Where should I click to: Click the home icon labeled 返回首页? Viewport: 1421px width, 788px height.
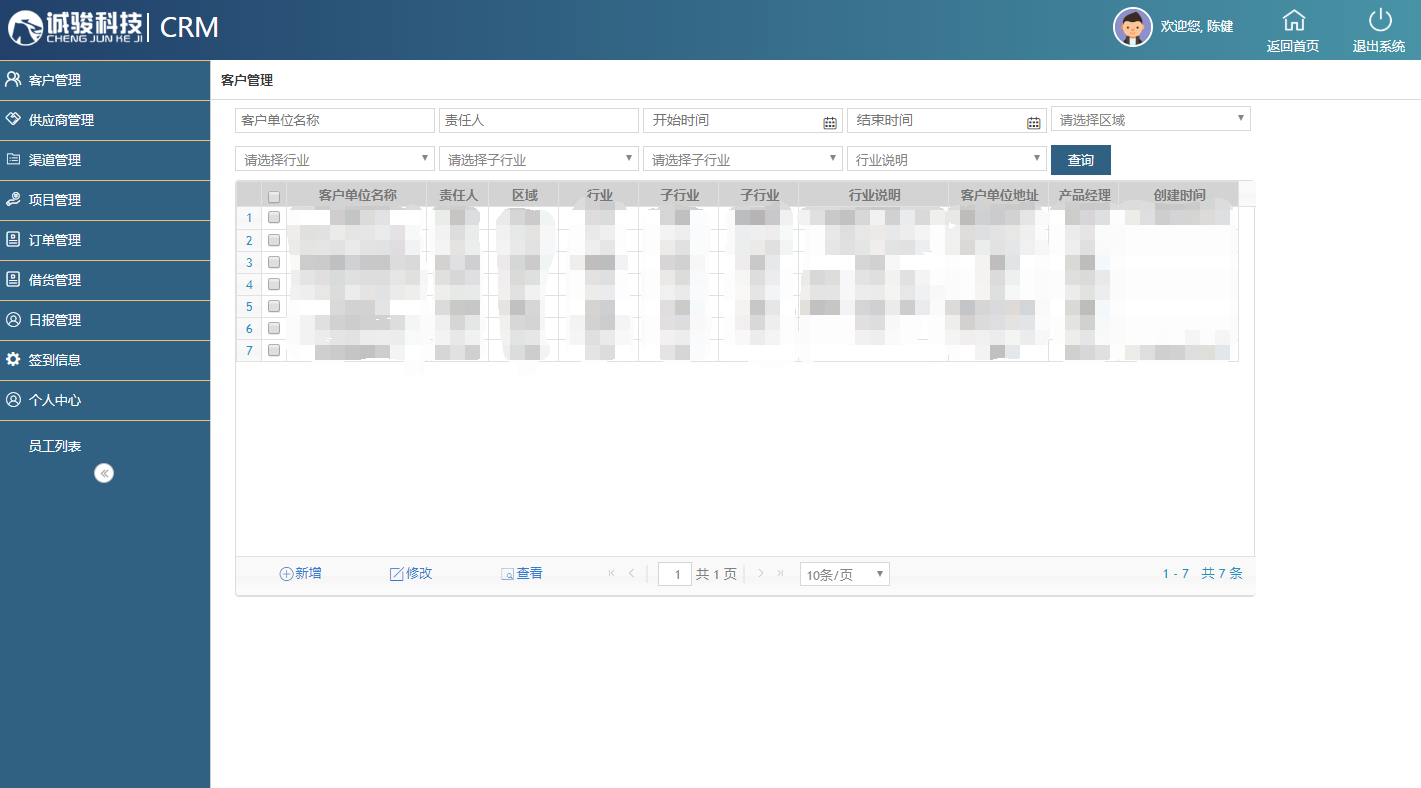pos(1293,20)
